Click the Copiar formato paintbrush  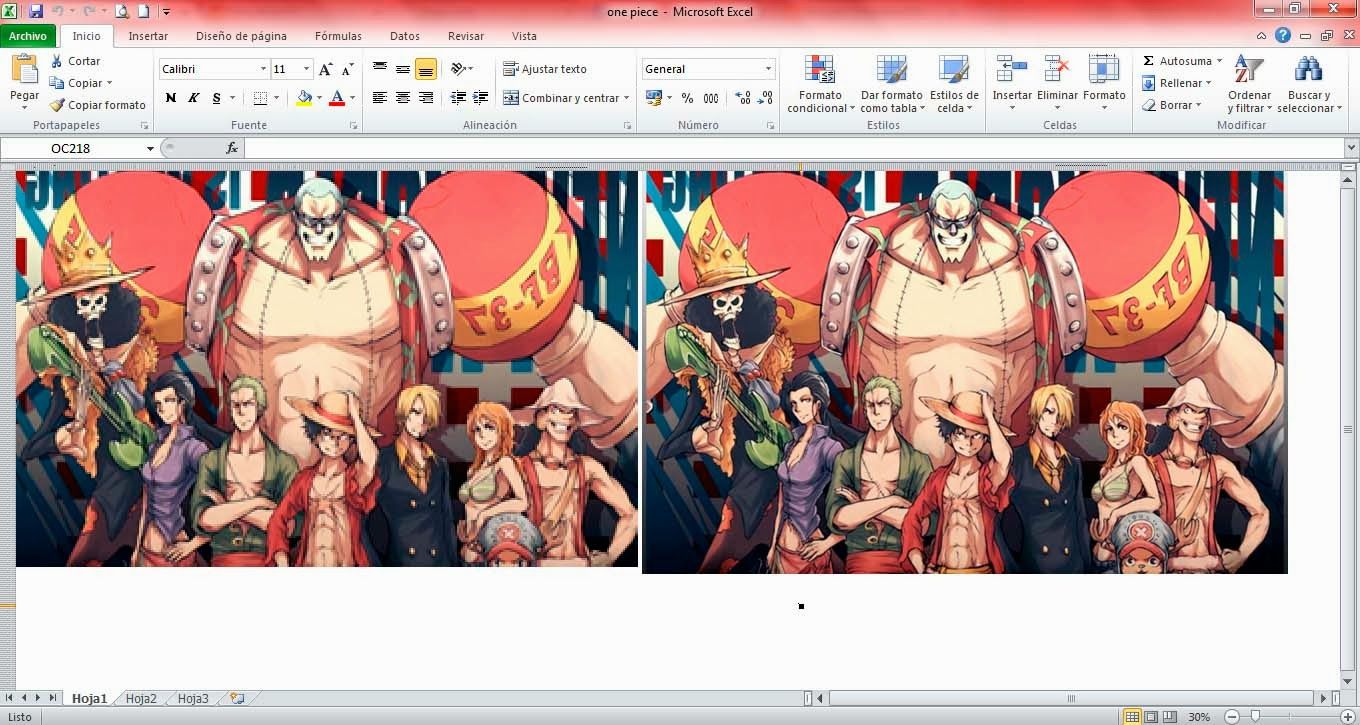pyautogui.click(x=57, y=105)
